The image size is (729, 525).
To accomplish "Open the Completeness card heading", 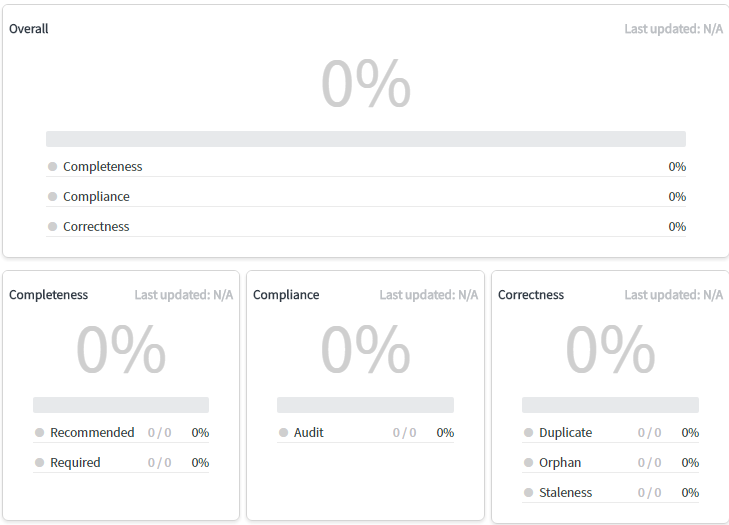I will click(x=49, y=295).
